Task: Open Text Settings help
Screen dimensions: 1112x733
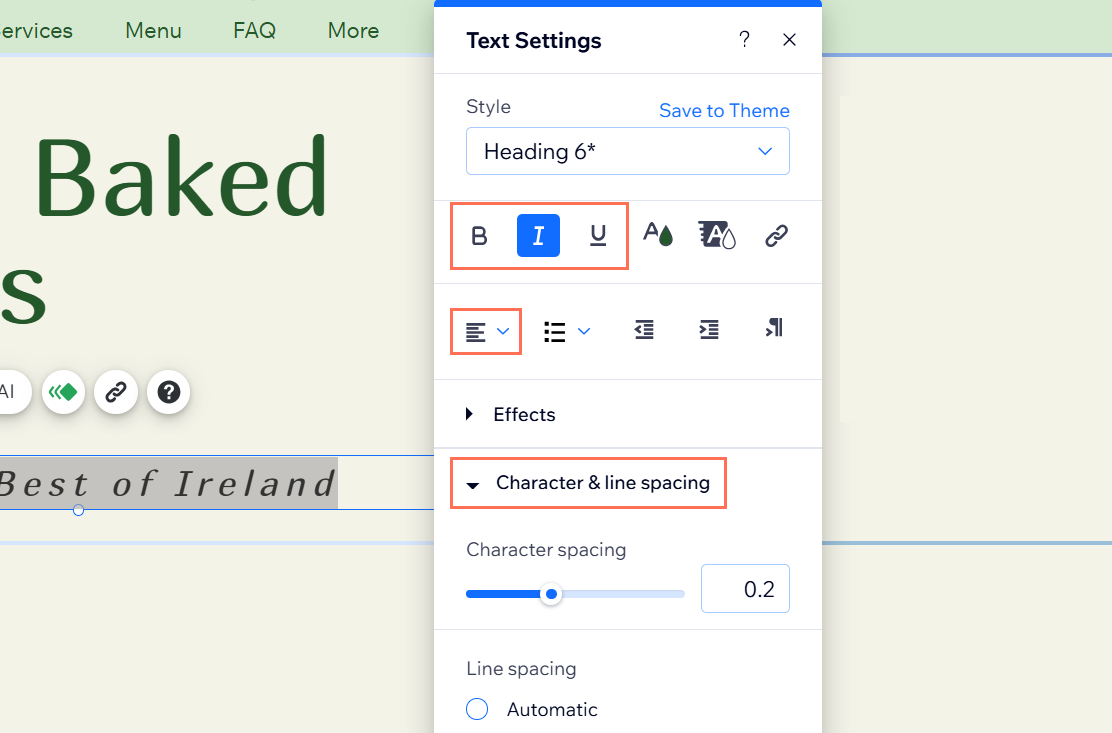Action: point(744,39)
